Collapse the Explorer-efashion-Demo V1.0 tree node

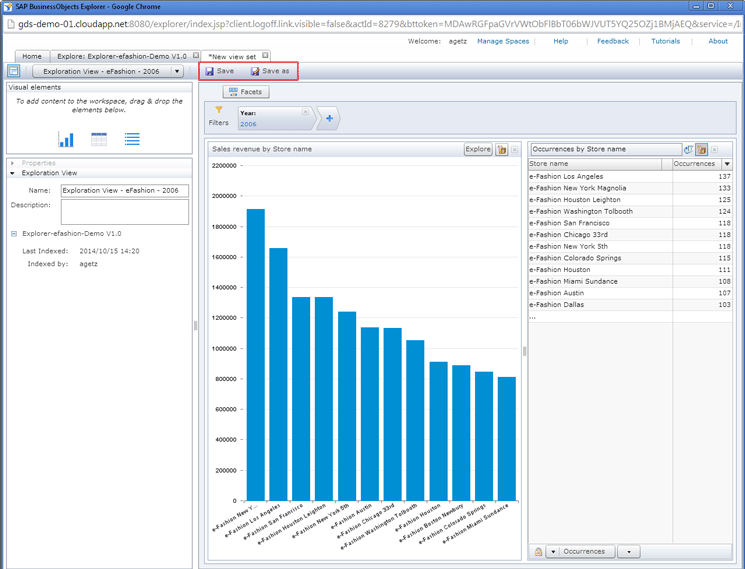click(15, 234)
